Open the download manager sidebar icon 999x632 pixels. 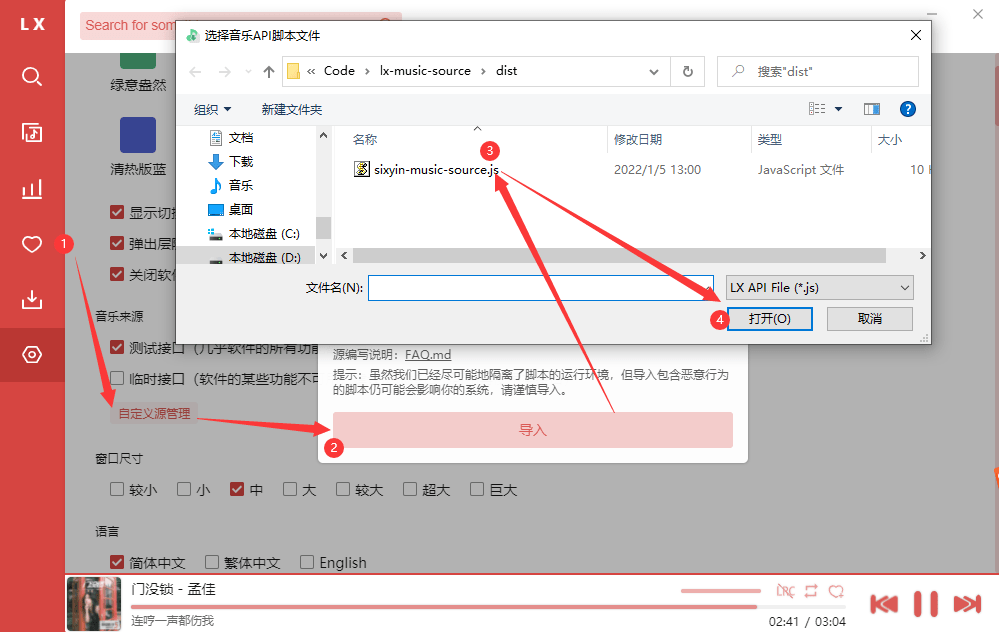[31, 298]
